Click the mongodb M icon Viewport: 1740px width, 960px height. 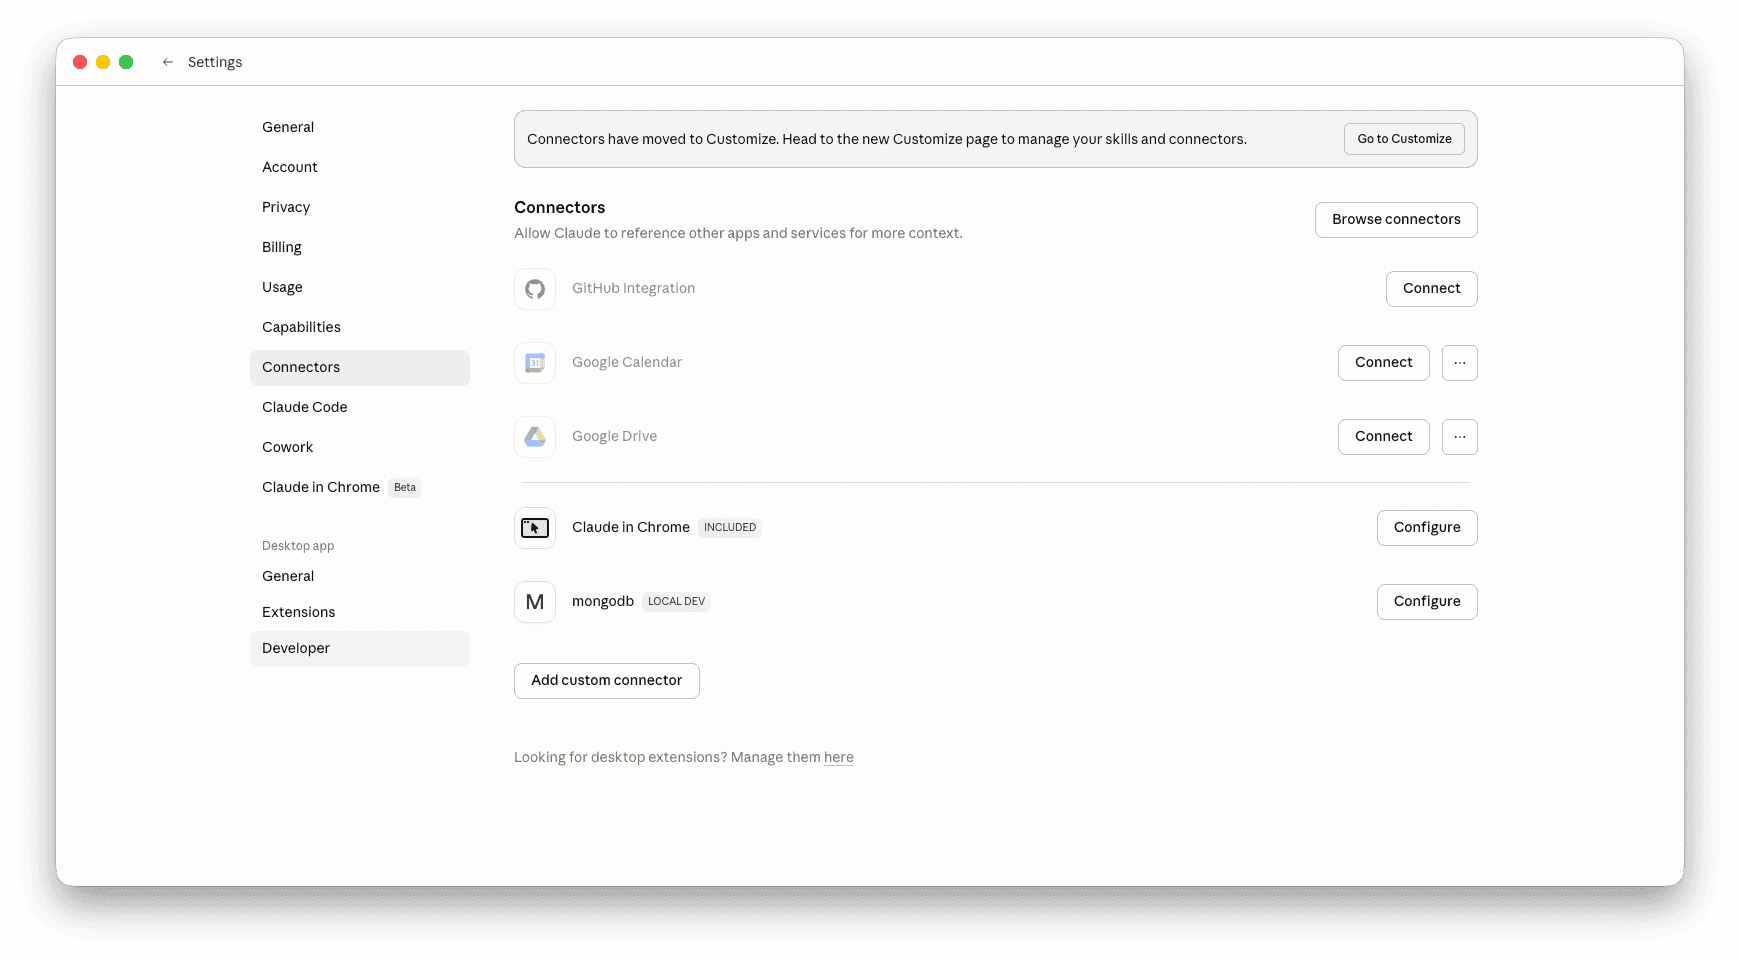coord(535,602)
